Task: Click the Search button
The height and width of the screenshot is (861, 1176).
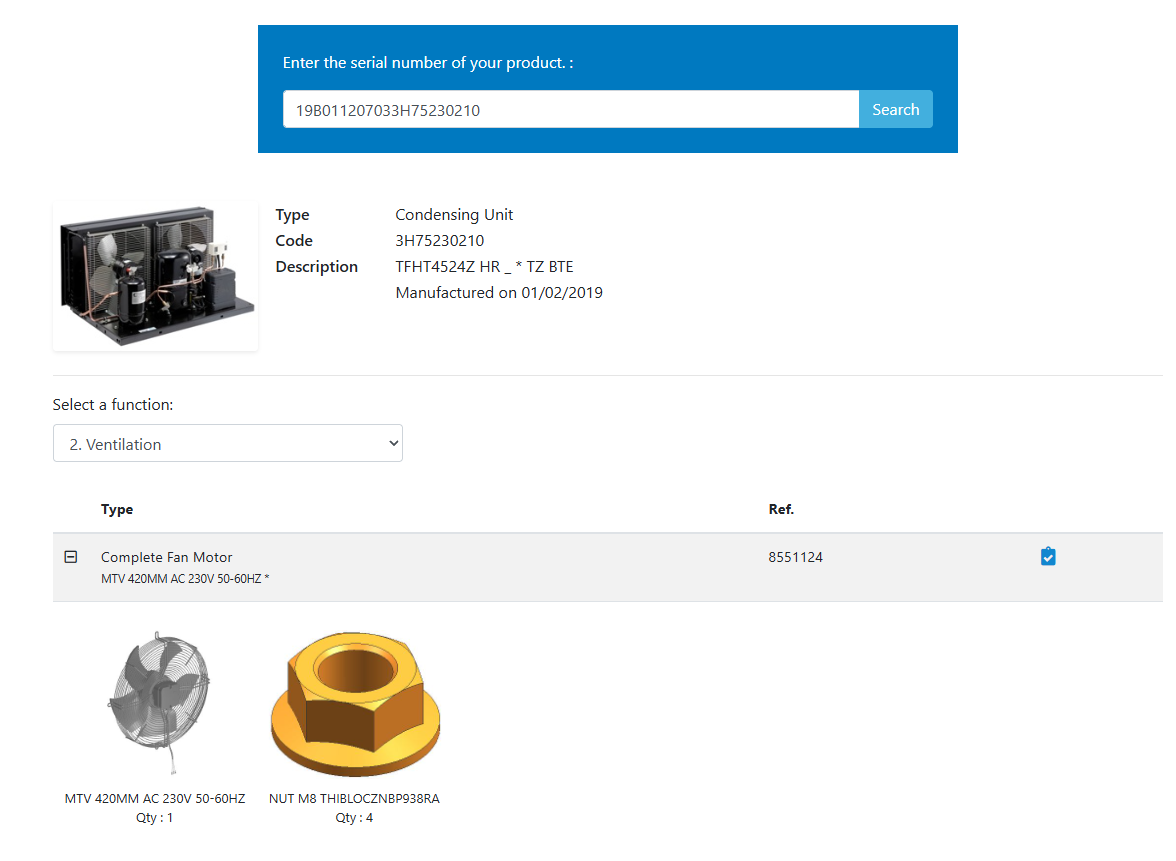Action: point(896,110)
